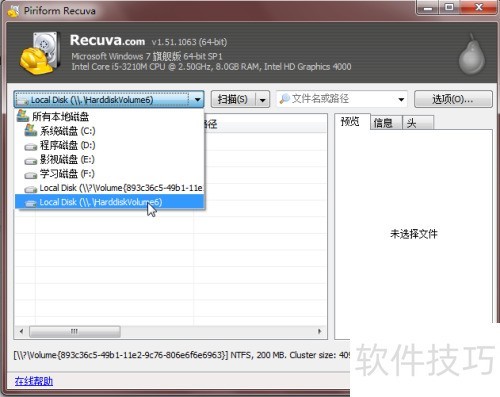Collapse the drive selection combo box arrow
The width and height of the screenshot is (500, 397).
point(197,99)
